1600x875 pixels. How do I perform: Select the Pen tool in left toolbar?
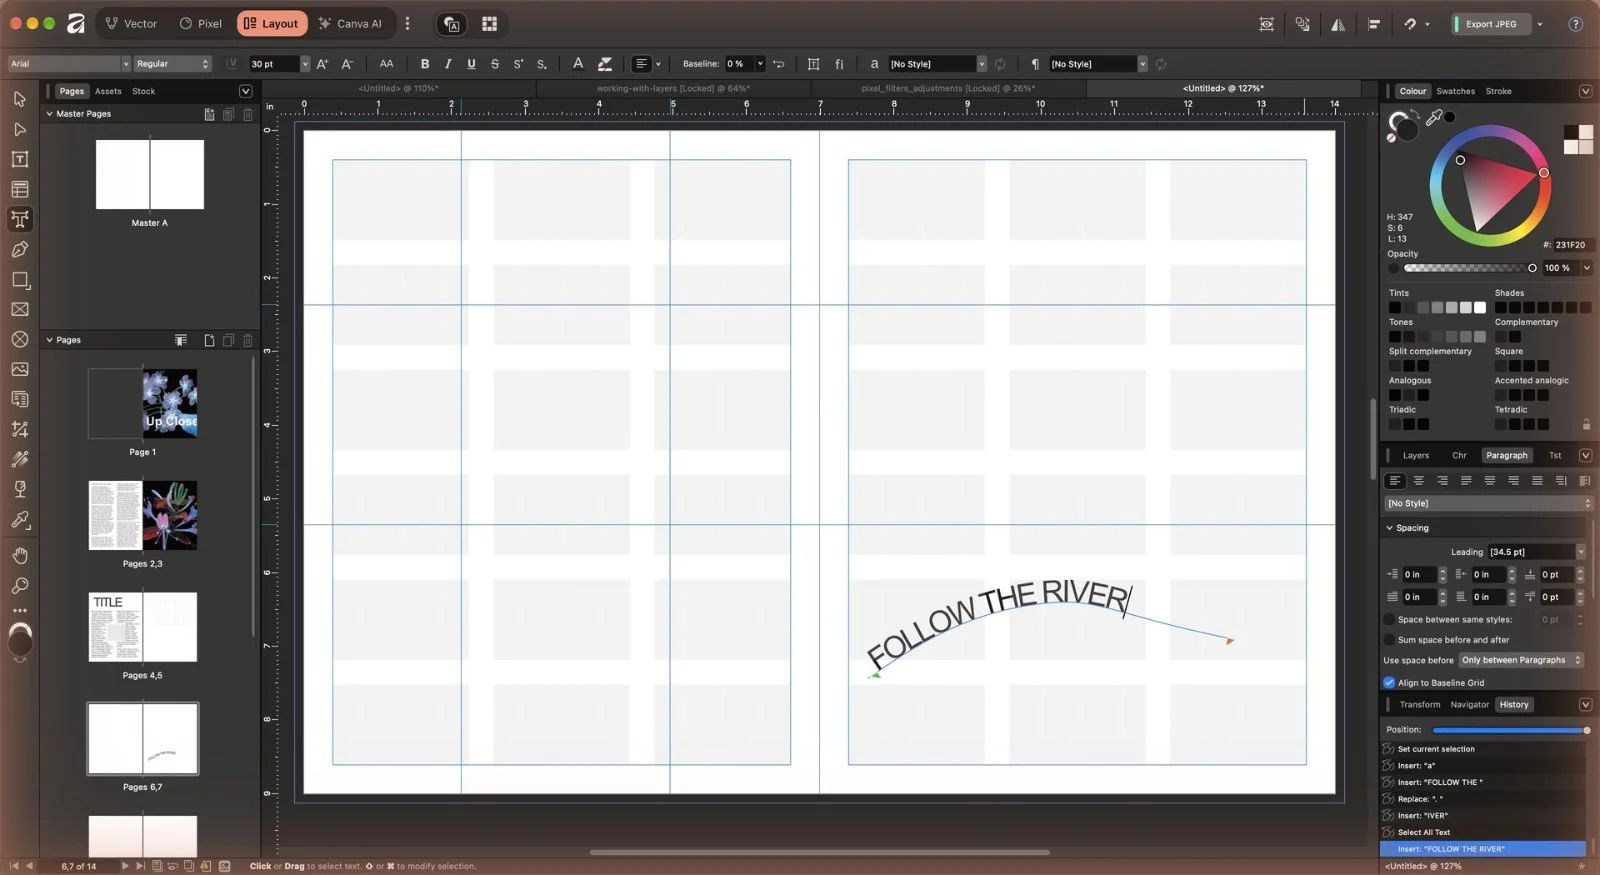(20, 249)
